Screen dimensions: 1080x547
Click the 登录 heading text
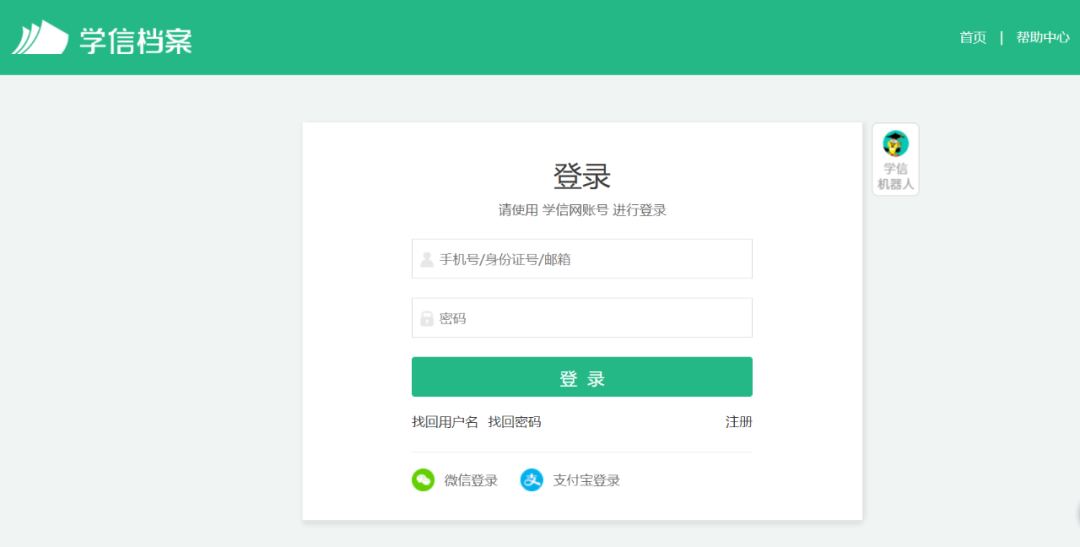tap(582, 176)
